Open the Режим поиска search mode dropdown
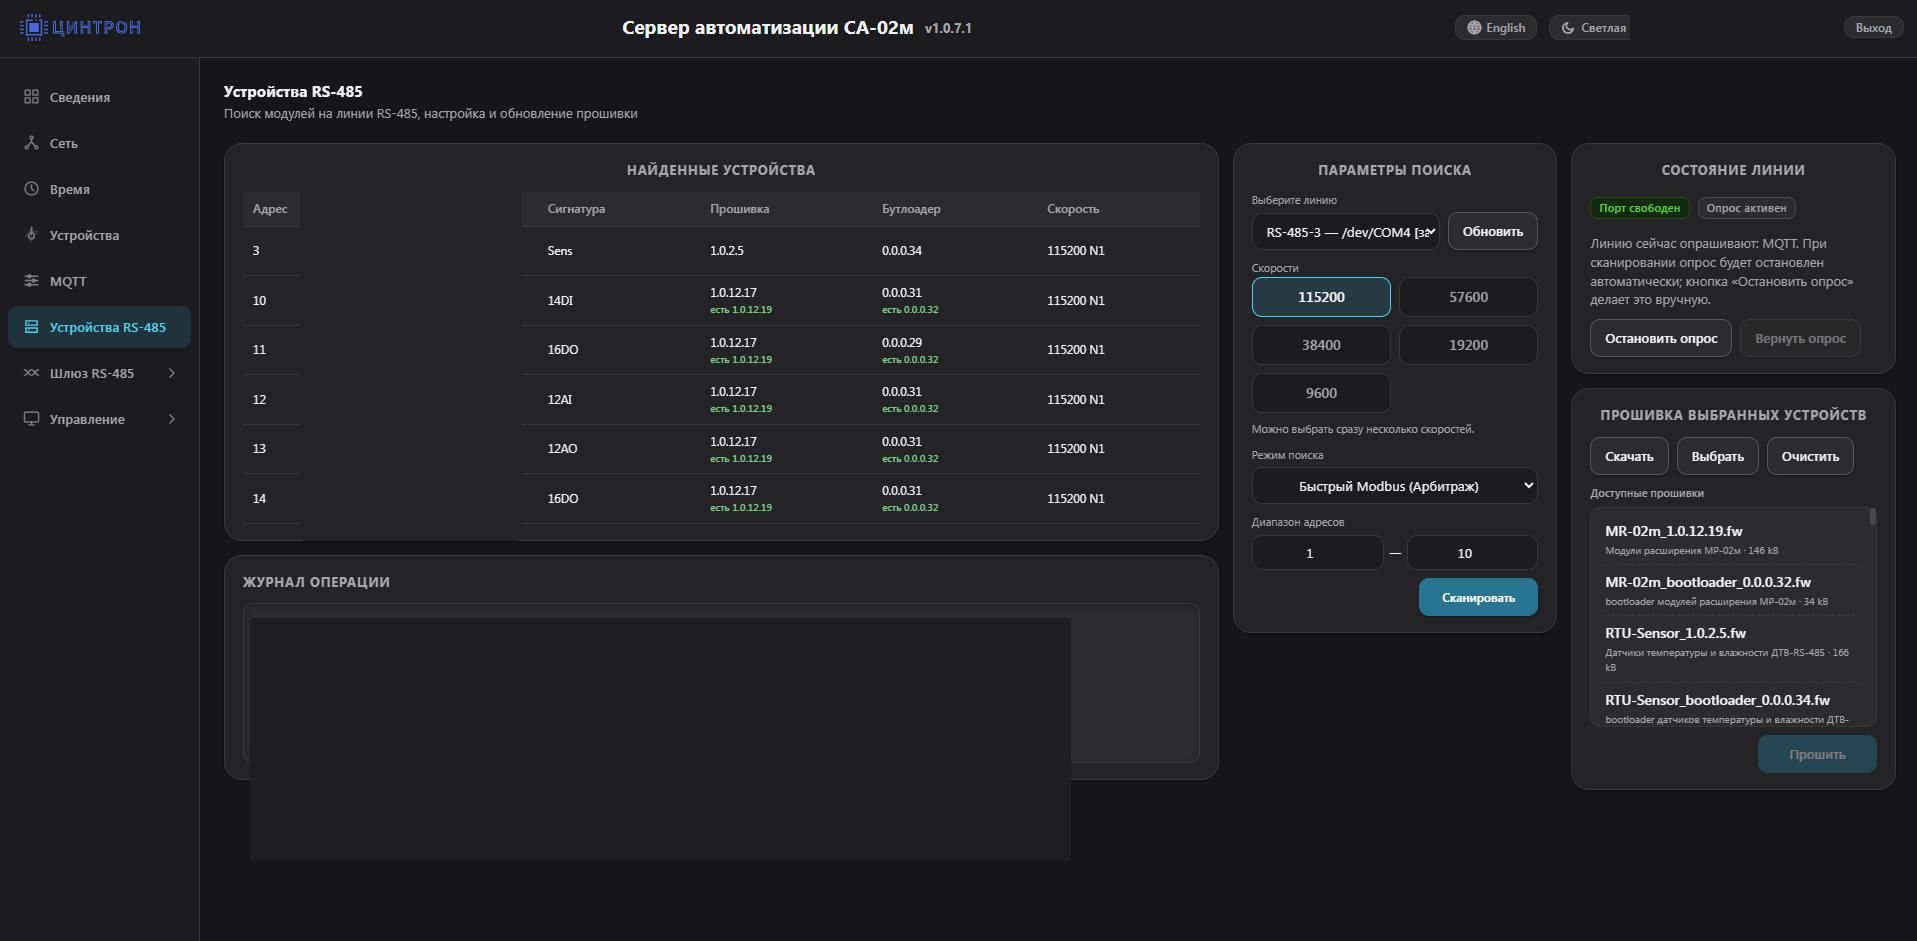 [1394, 486]
